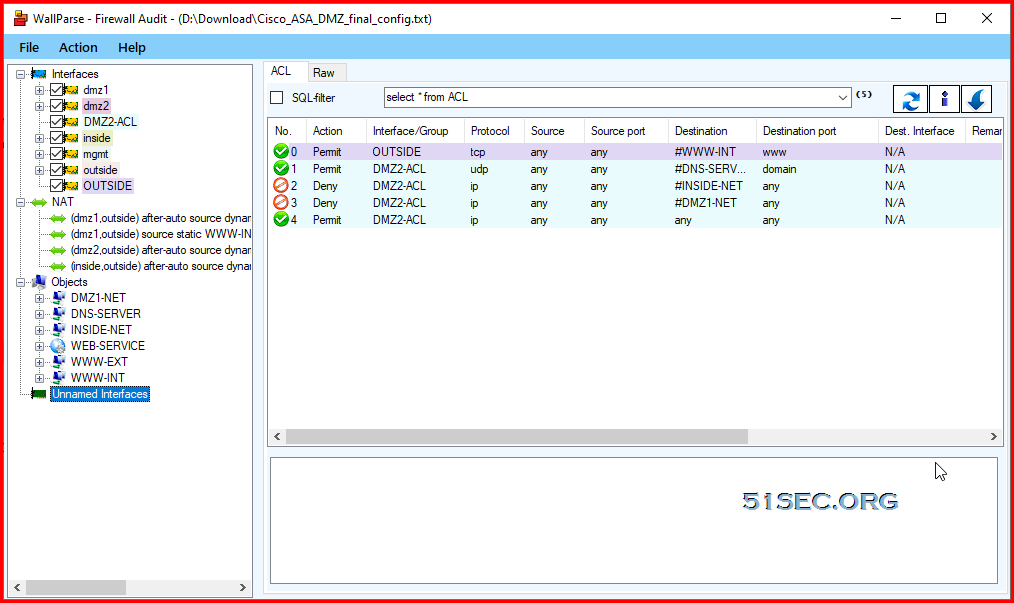1014x603 pixels.
Task: Uncheck the lowercase outside interface checkbox
Action: click(x=56, y=170)
